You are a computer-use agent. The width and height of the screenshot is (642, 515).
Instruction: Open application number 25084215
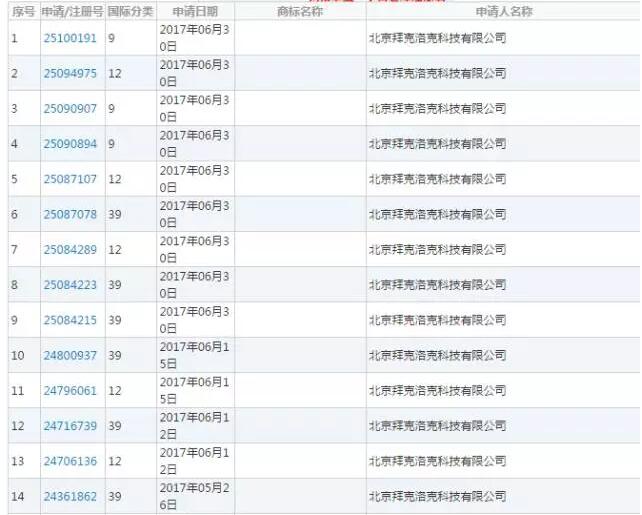(x=70, y=320)
